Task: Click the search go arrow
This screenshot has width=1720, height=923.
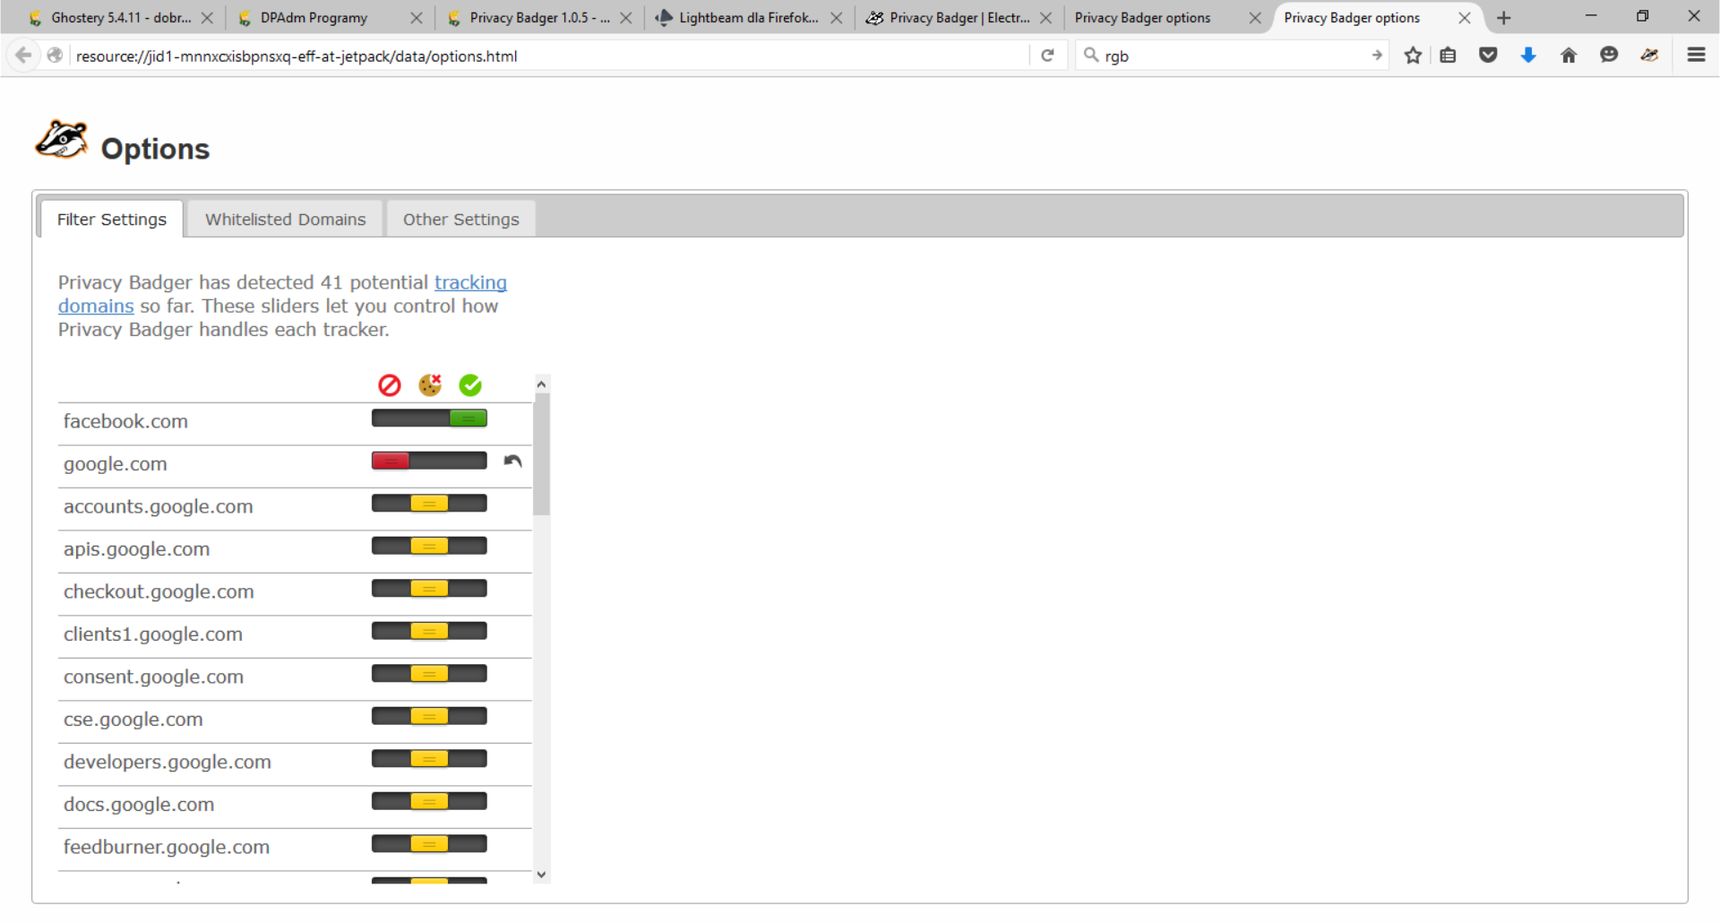Action: 1377,55
